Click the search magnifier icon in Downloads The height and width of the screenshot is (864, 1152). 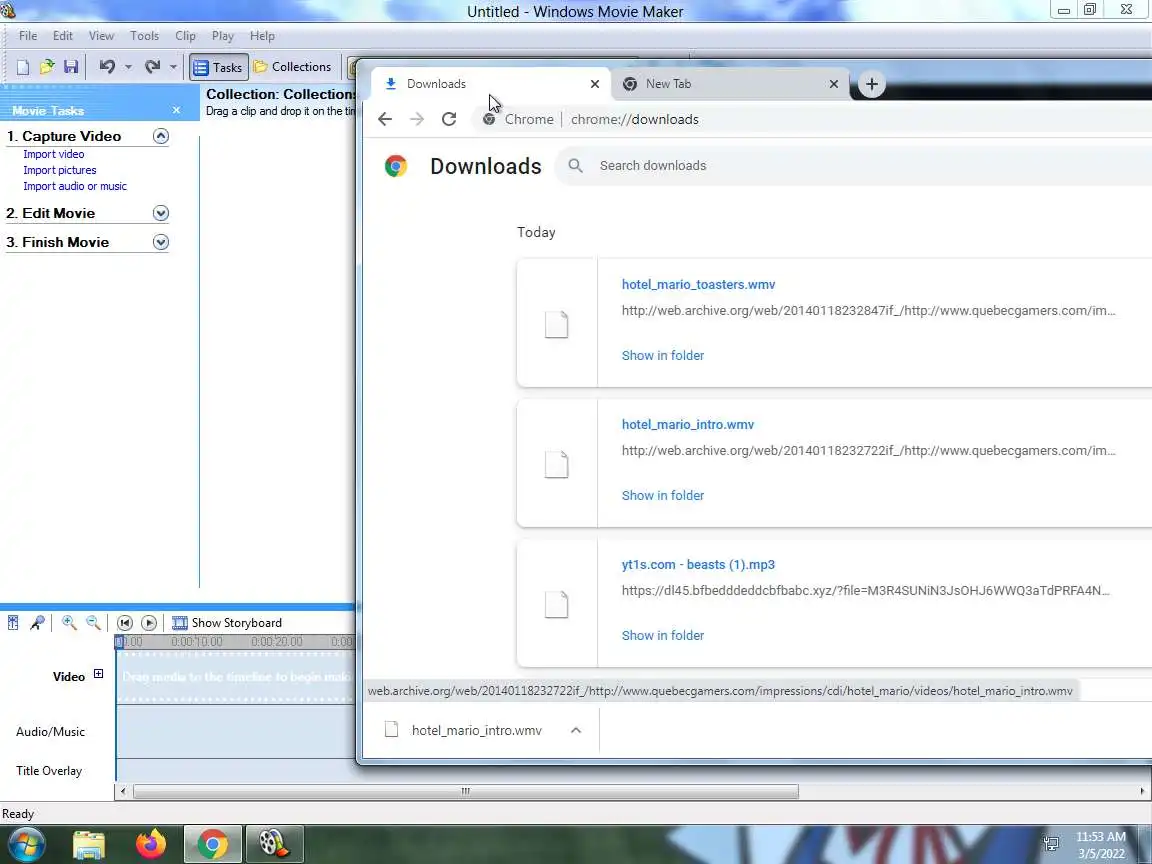click(x=576, y=166)
